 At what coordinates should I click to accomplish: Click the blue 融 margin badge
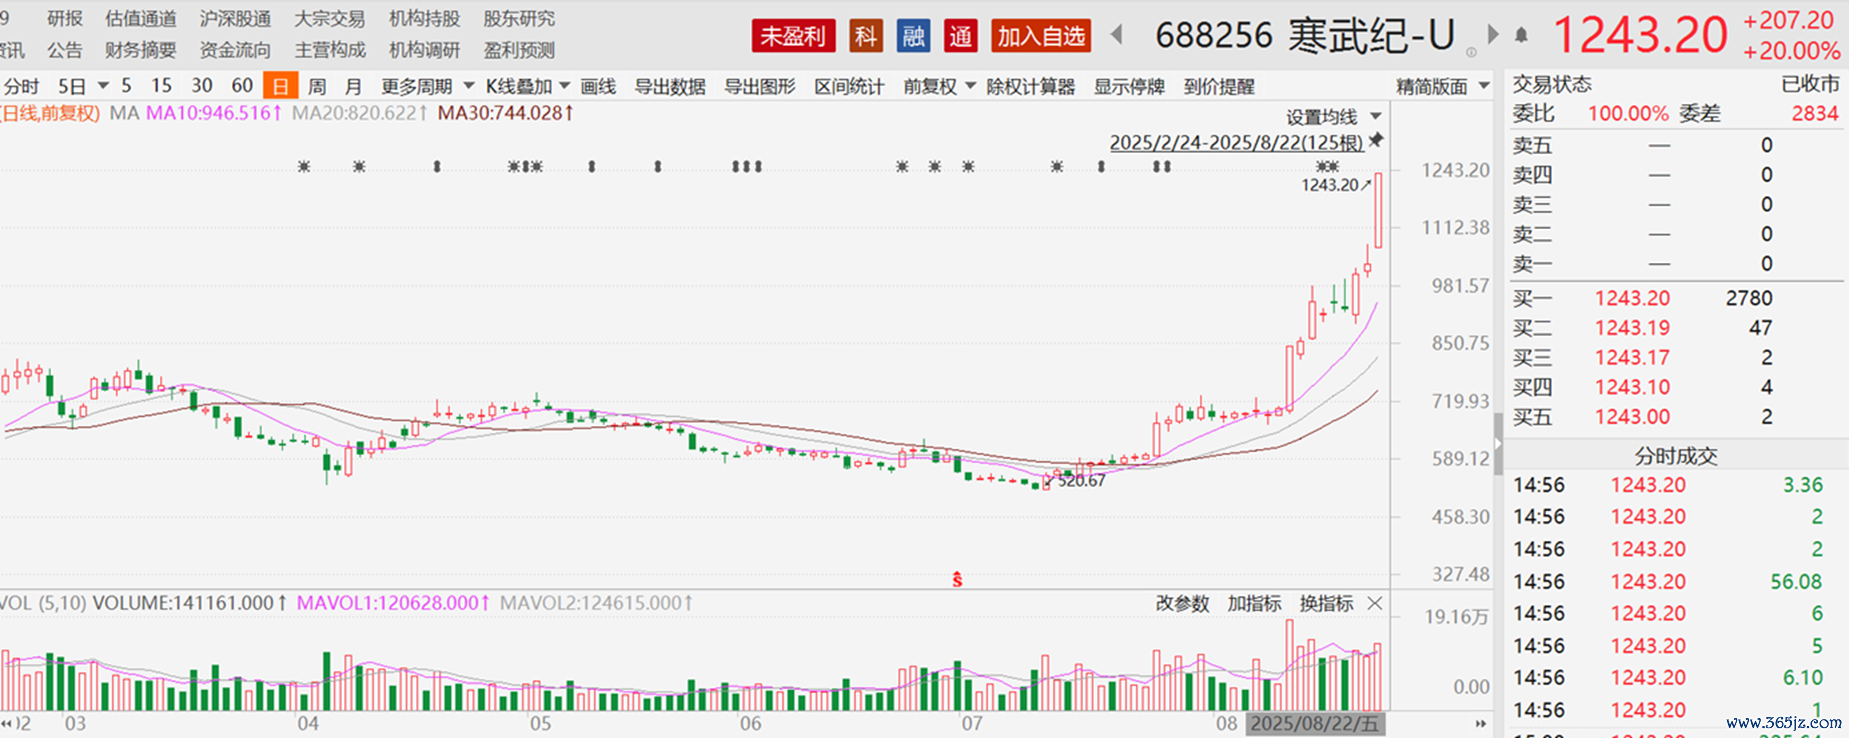pos(913,36)
